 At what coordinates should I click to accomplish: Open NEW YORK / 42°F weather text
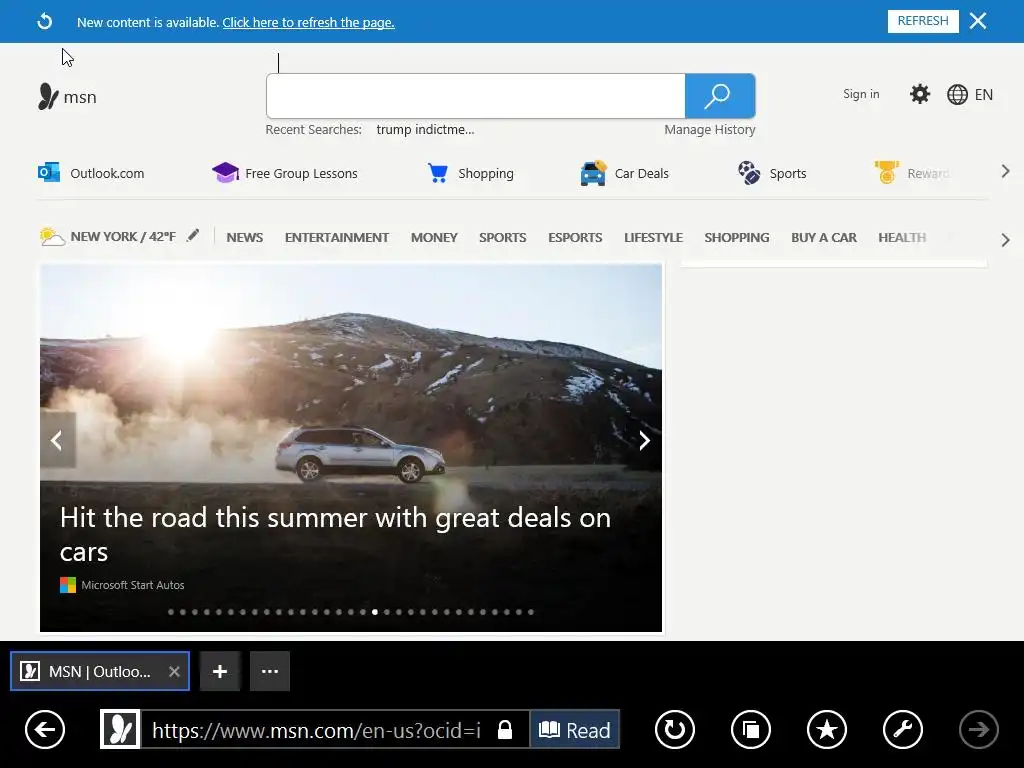coord(123,236)
